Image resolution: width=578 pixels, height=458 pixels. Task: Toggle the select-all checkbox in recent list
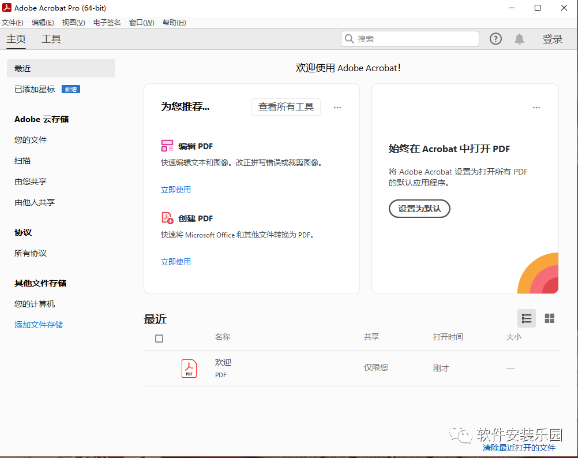[x=159, y=339]
